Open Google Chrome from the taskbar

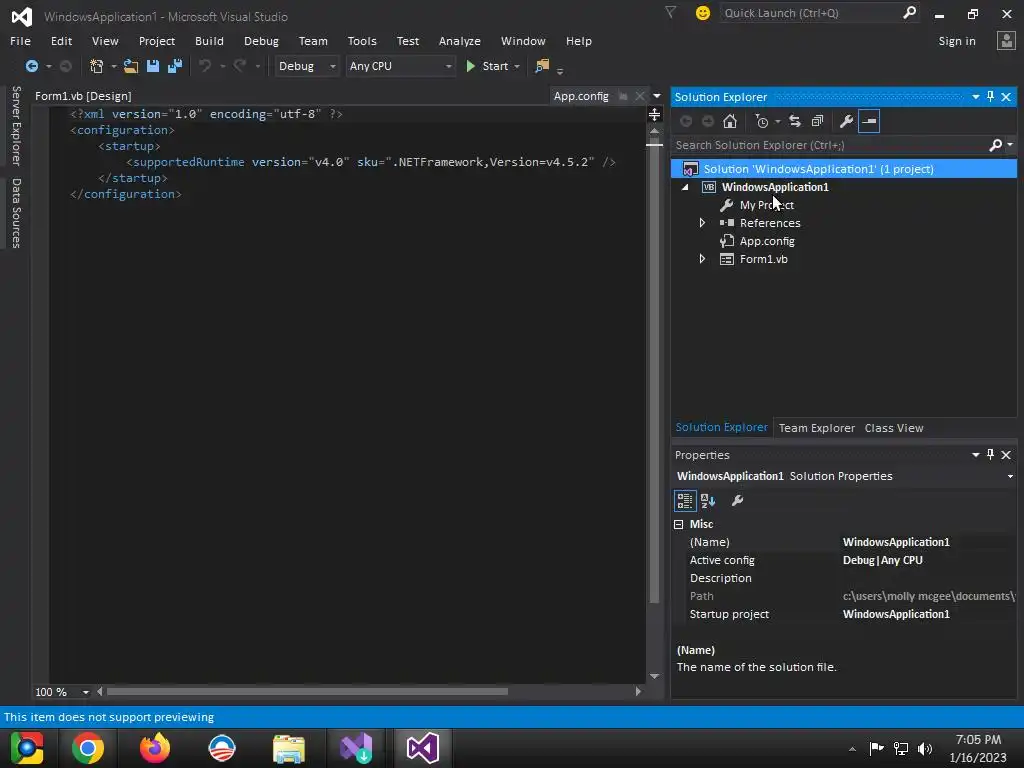pyautogui.click(x=88, y=748)
